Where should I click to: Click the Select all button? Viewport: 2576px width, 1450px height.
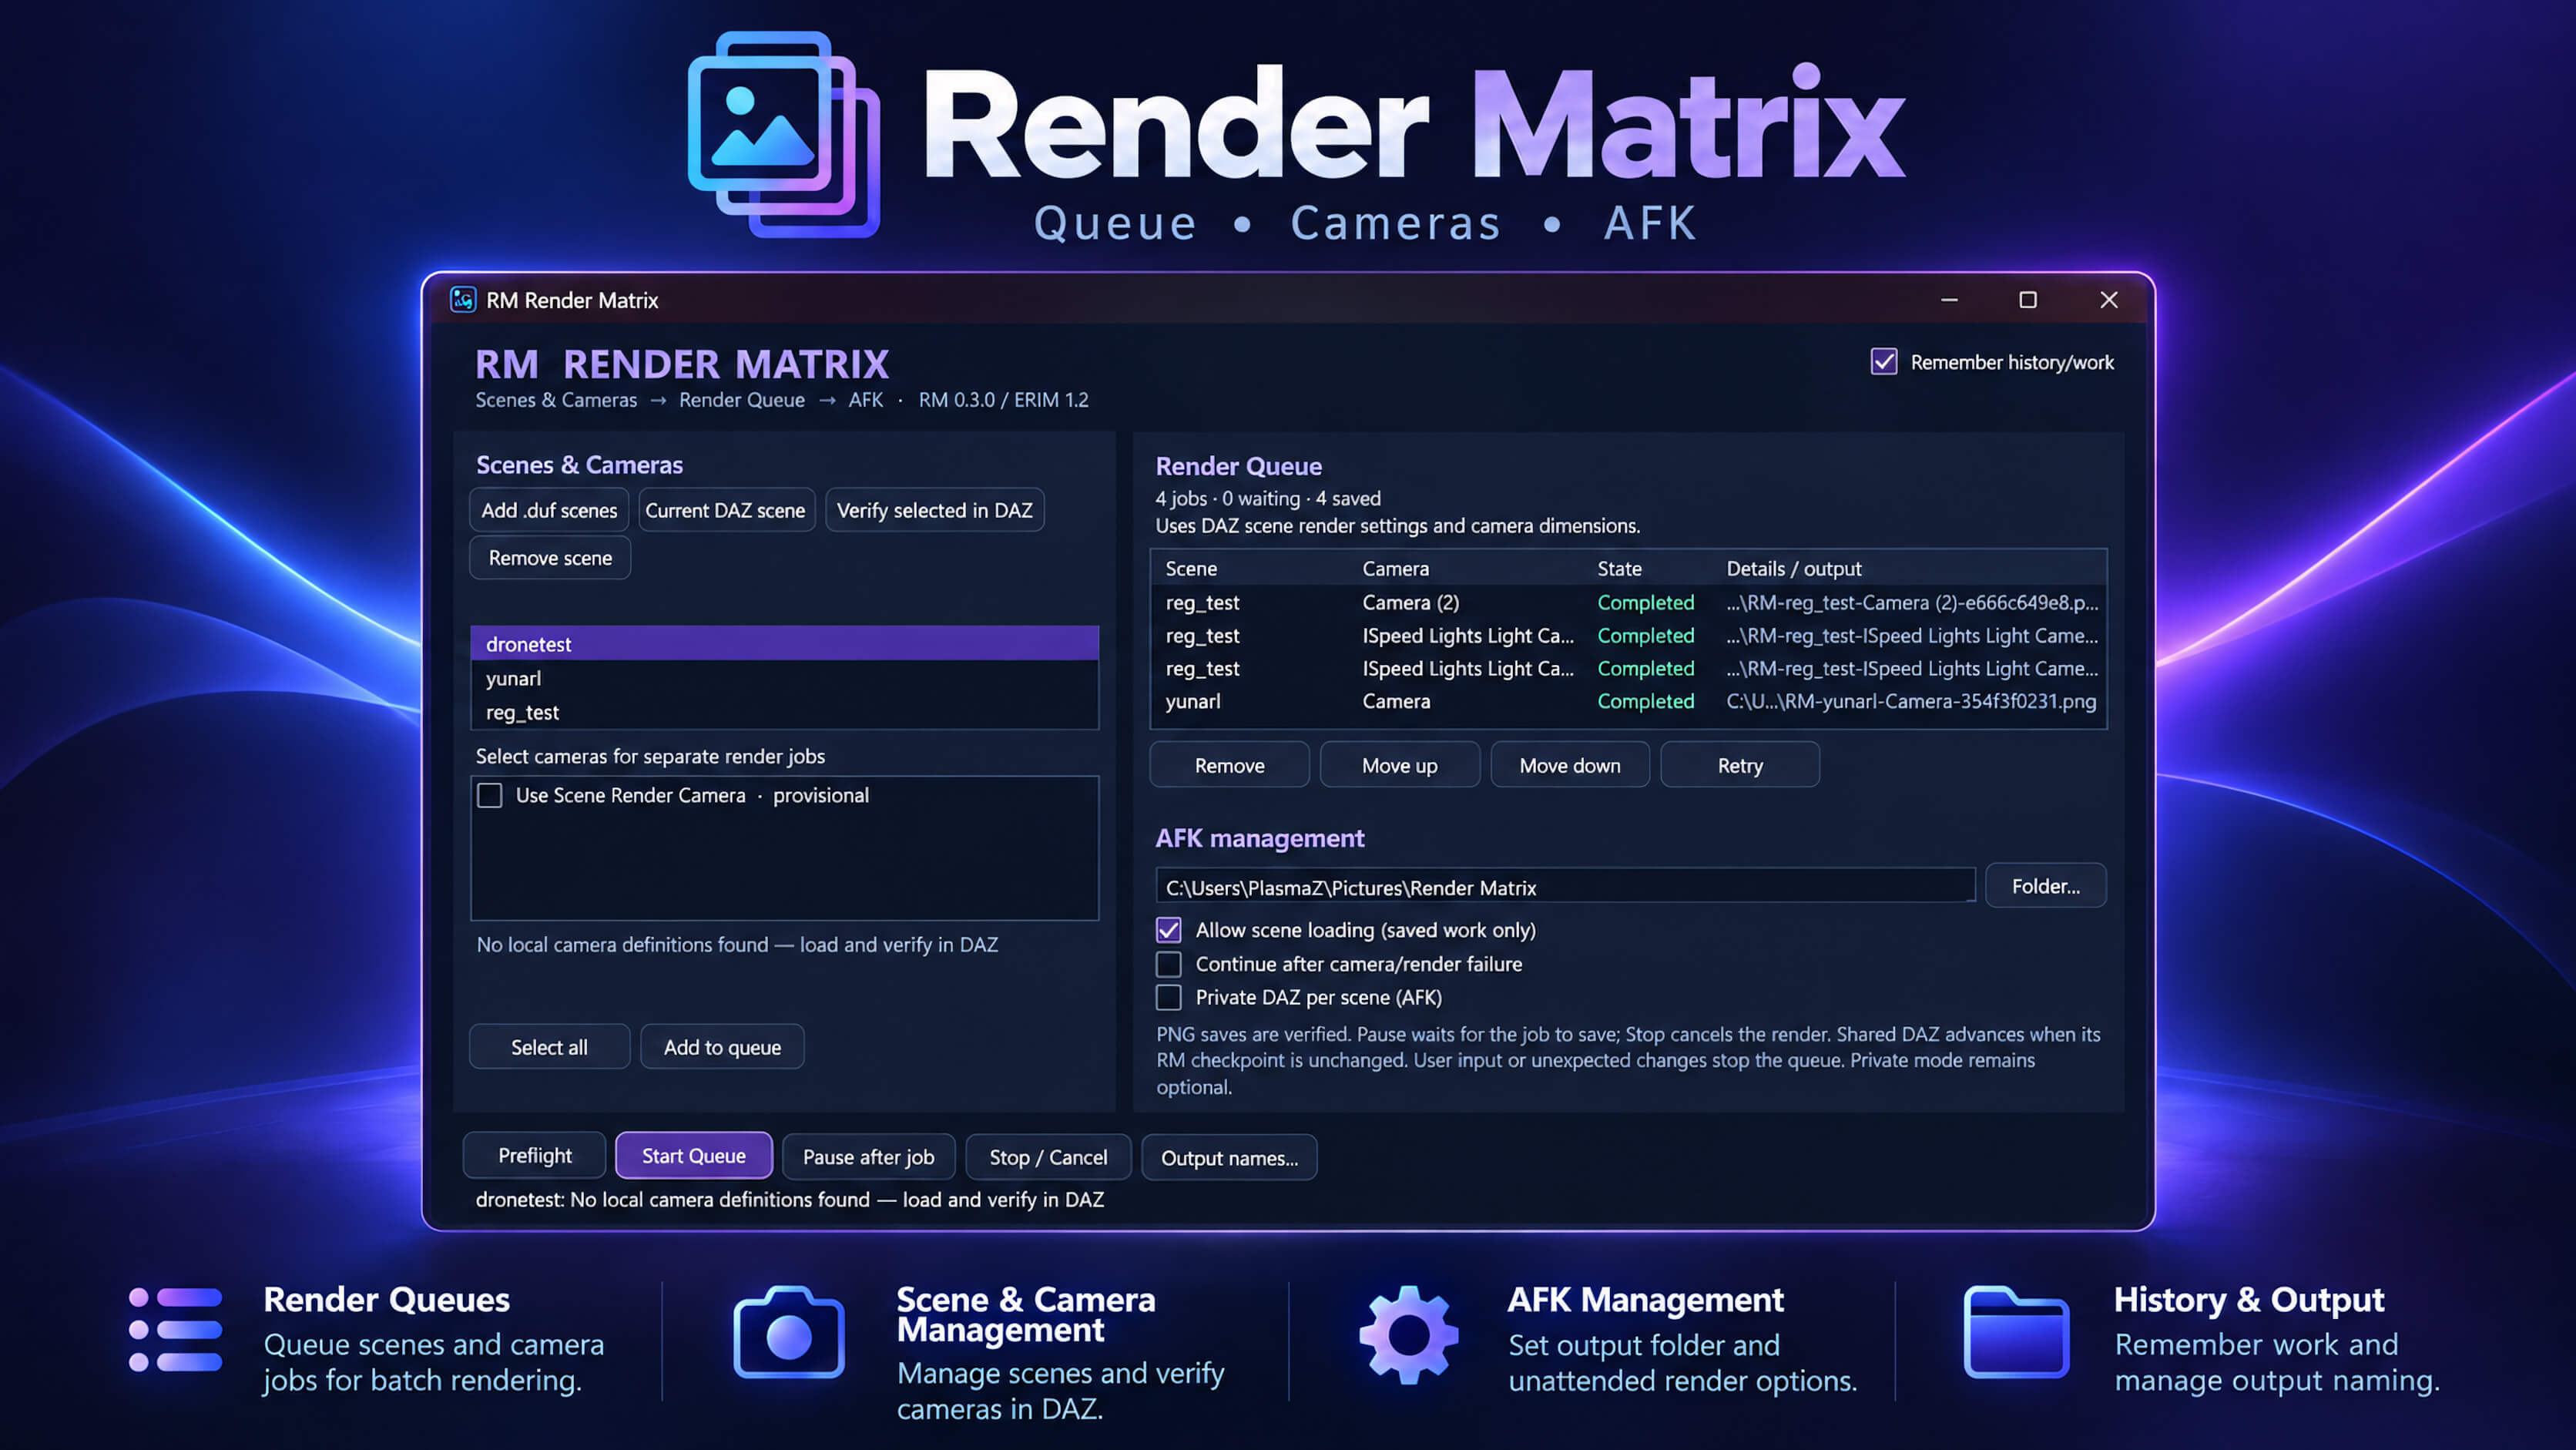pos(549,1047)
